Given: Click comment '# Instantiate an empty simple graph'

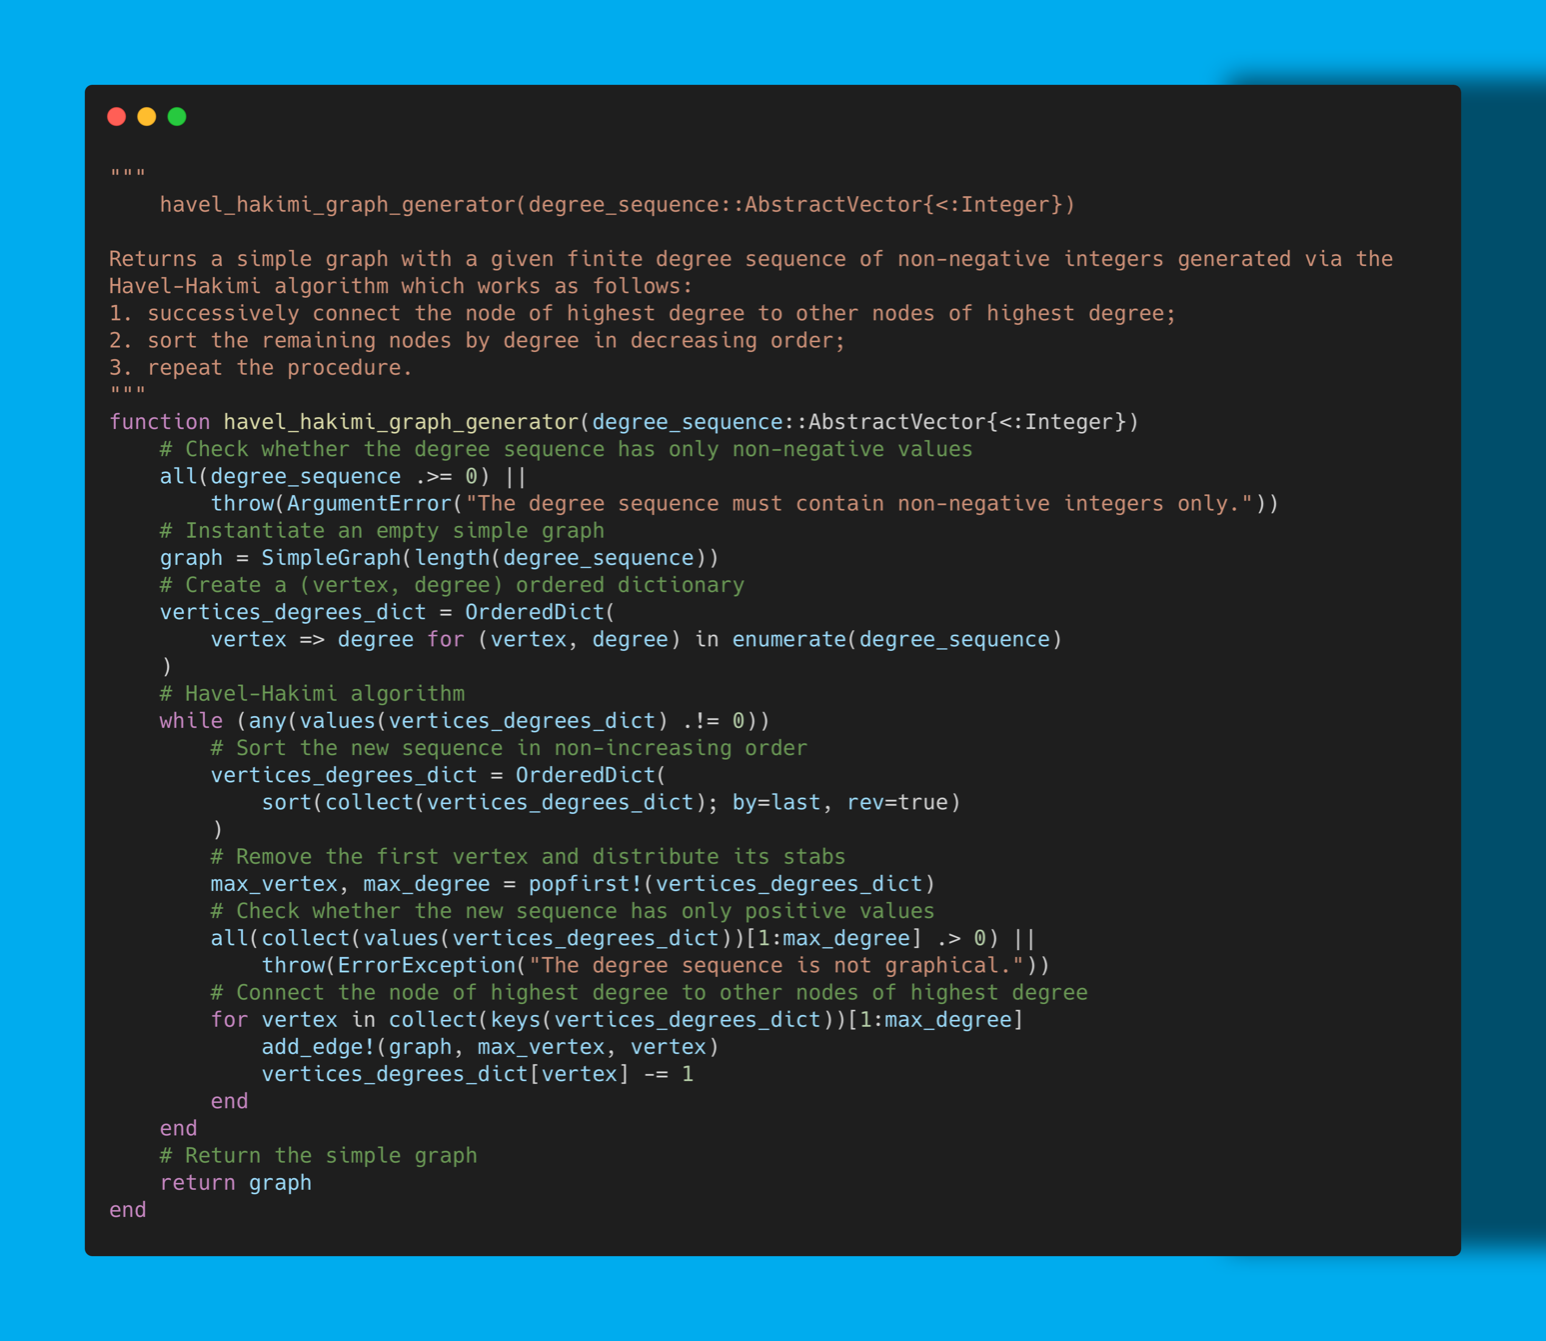Looking at the screenshot, I should click(x=382, y=530).
